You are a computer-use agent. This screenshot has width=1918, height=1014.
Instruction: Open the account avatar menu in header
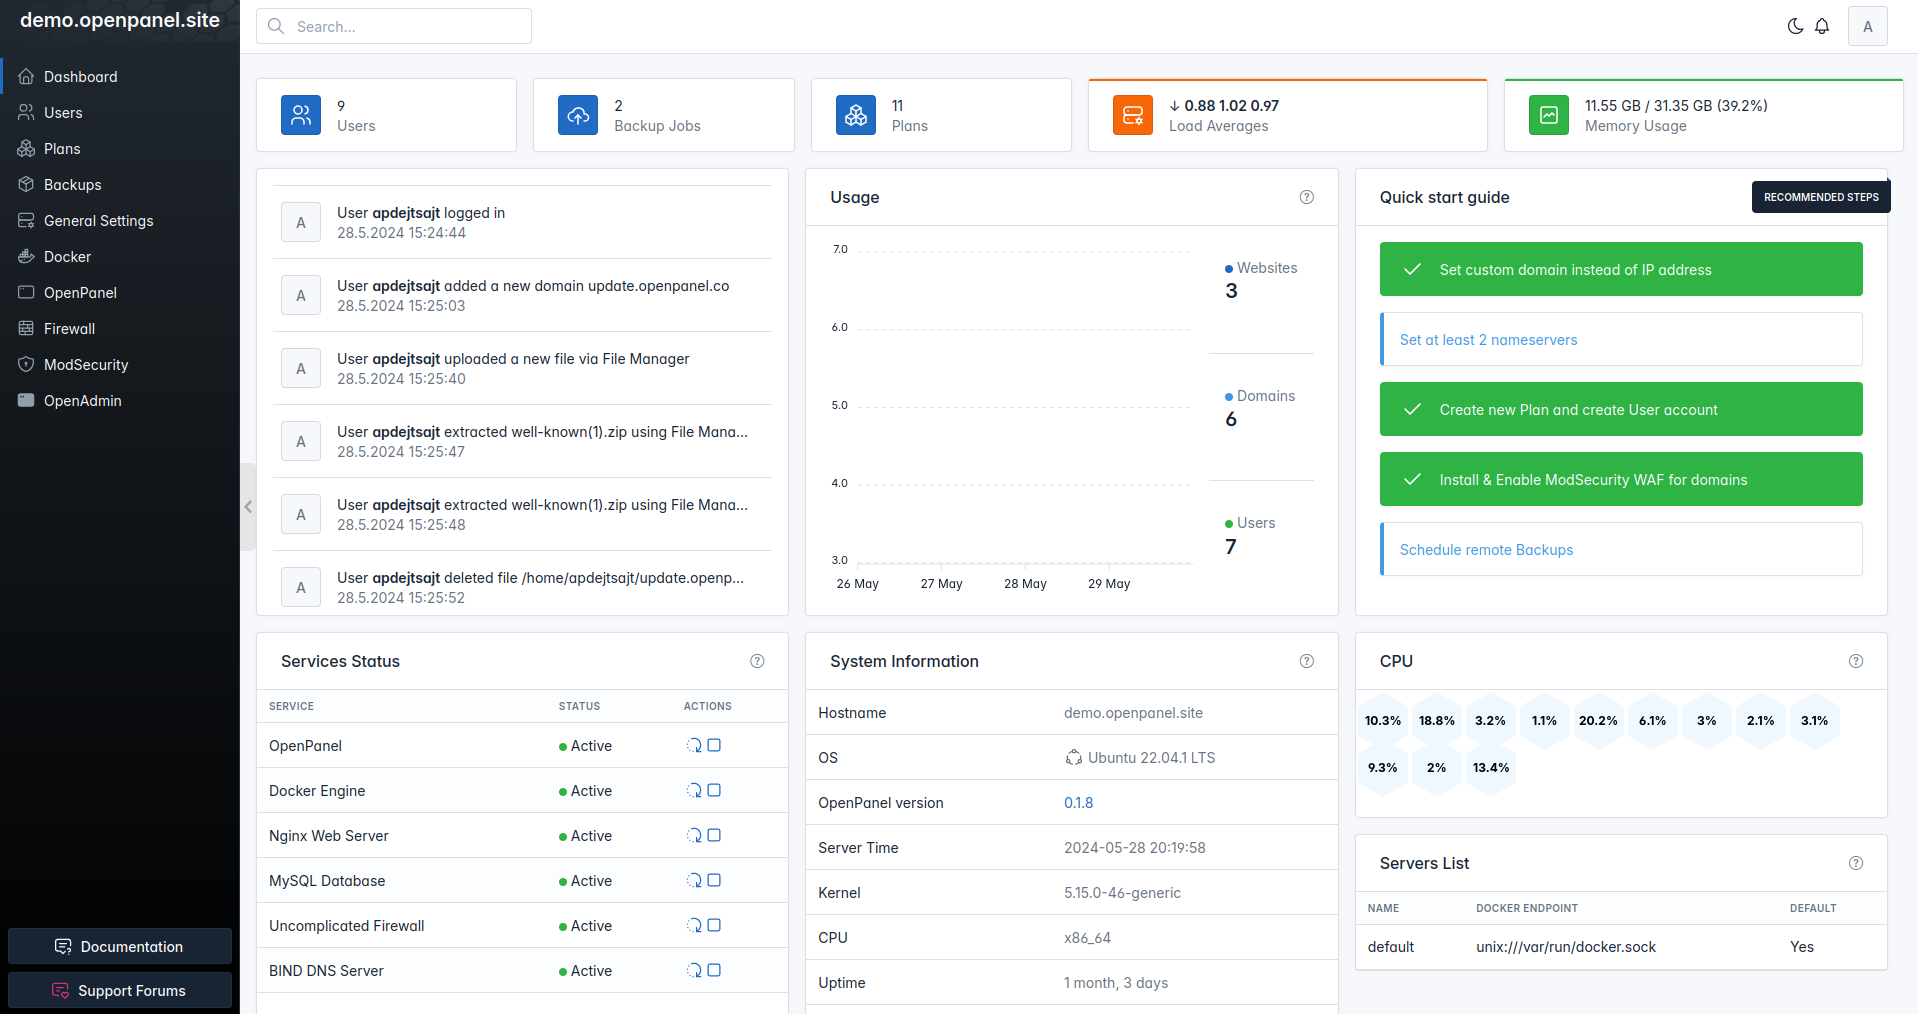click(1868, 26)
